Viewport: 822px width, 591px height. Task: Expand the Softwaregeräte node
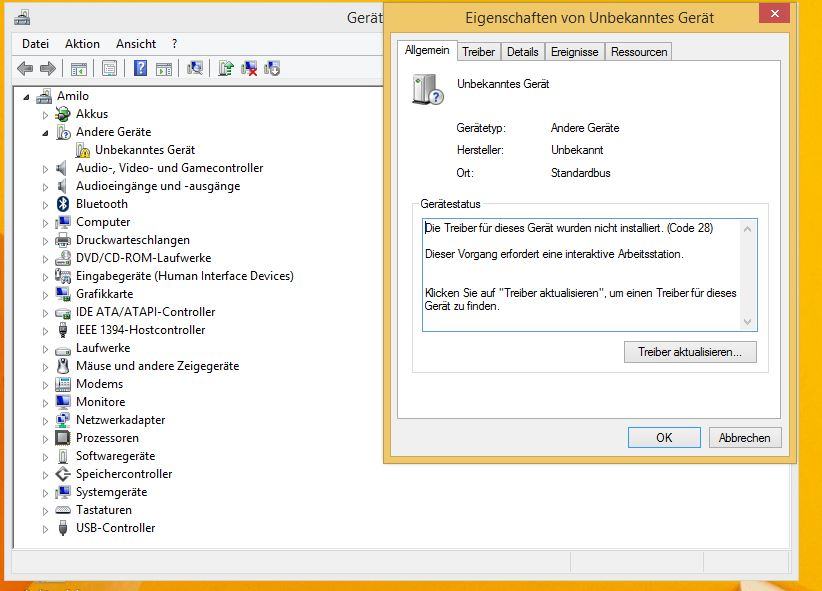tap(45, 457)
